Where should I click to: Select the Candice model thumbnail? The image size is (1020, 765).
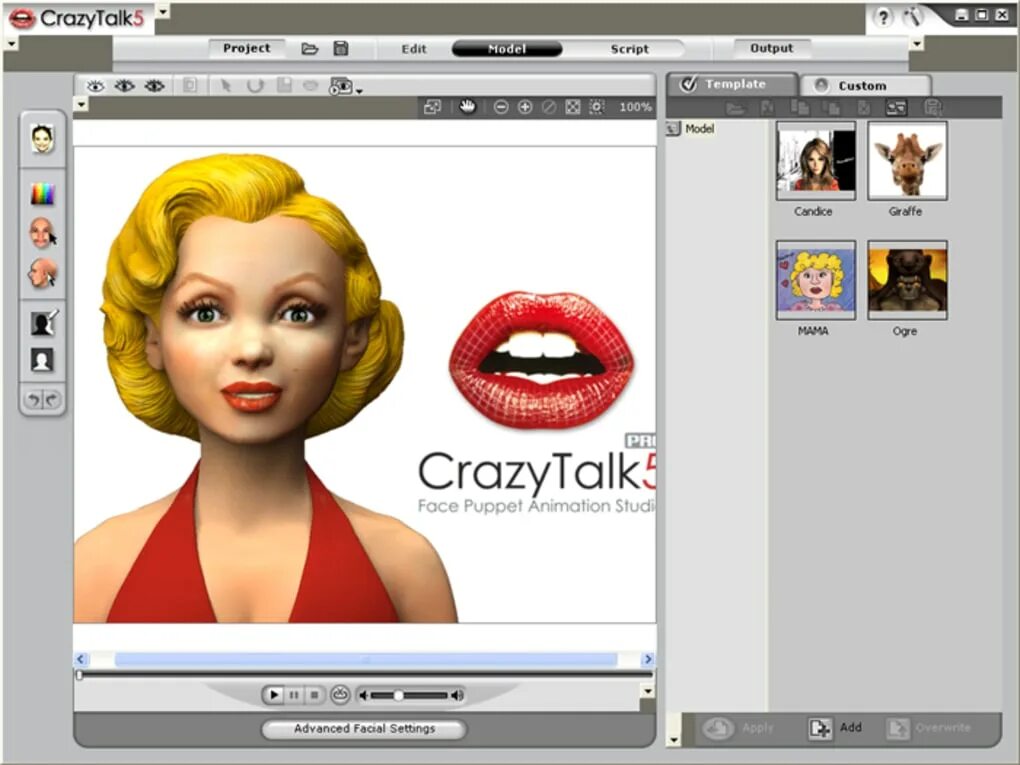click(x=815, y=160)
